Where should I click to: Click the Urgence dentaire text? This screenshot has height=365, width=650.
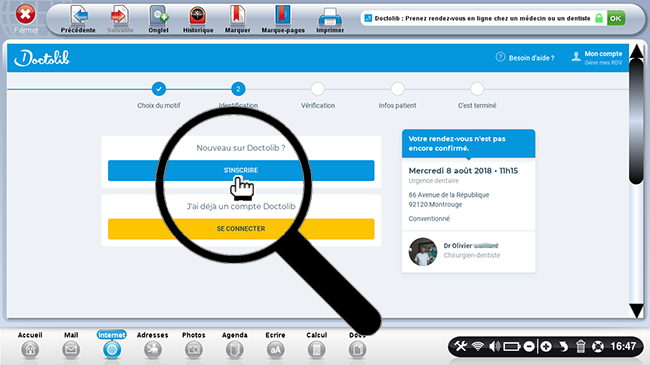point(434,181)
